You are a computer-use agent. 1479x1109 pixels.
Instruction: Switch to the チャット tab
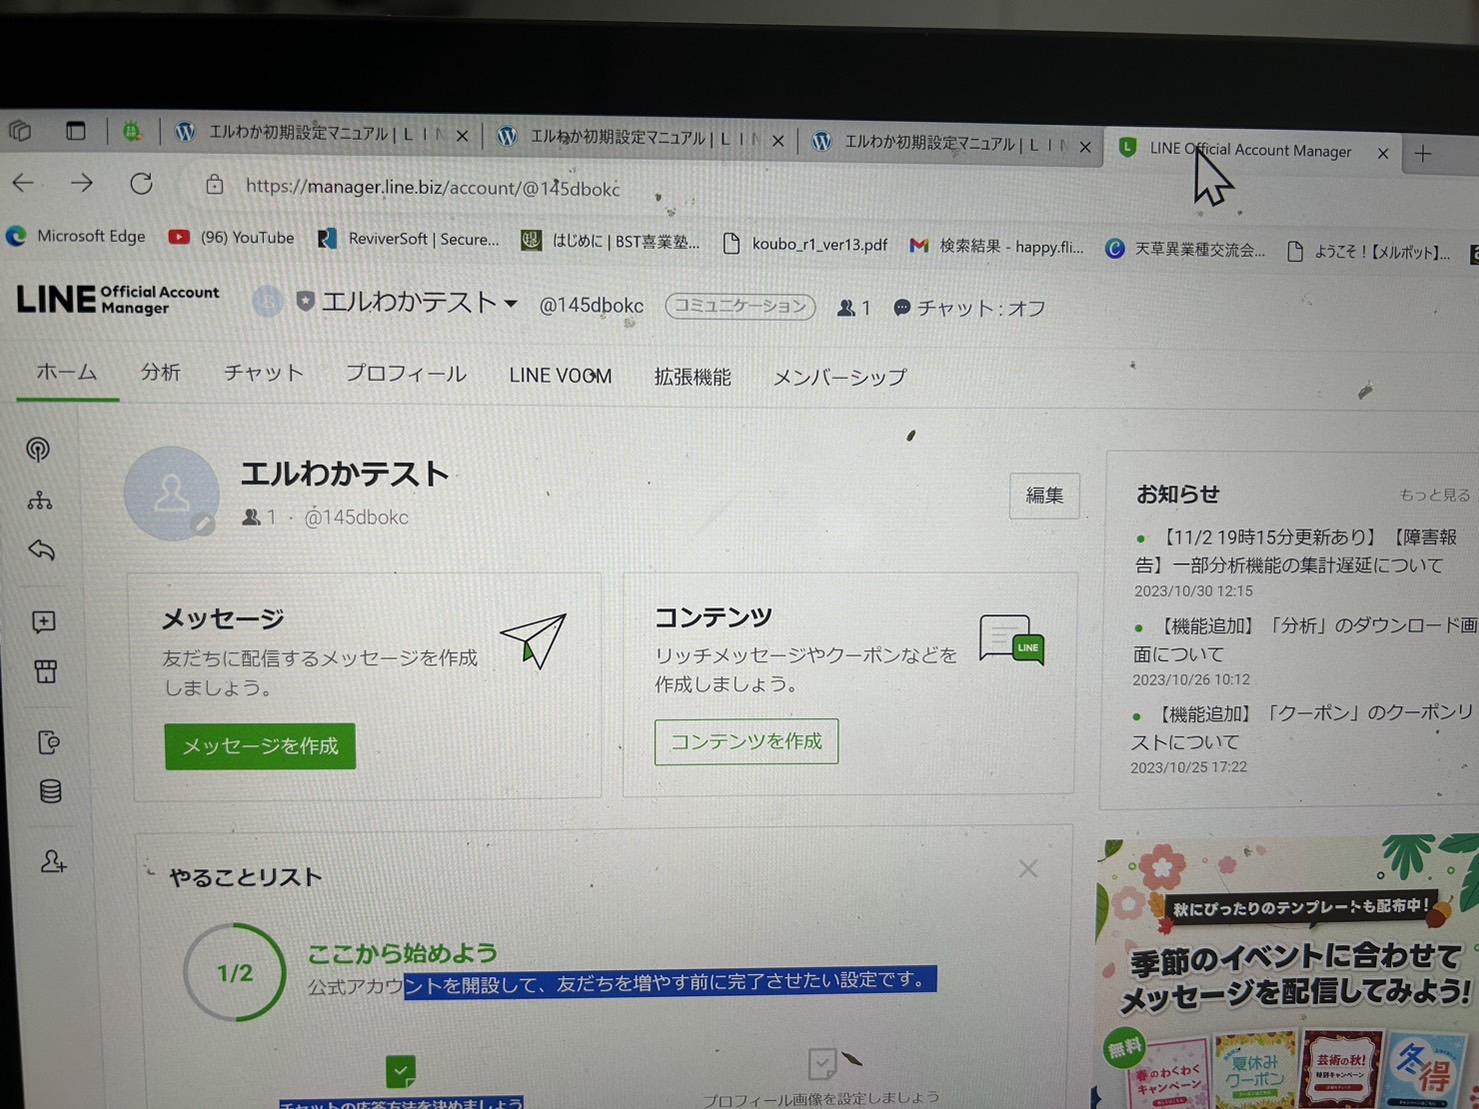click(x=264, y=373)
